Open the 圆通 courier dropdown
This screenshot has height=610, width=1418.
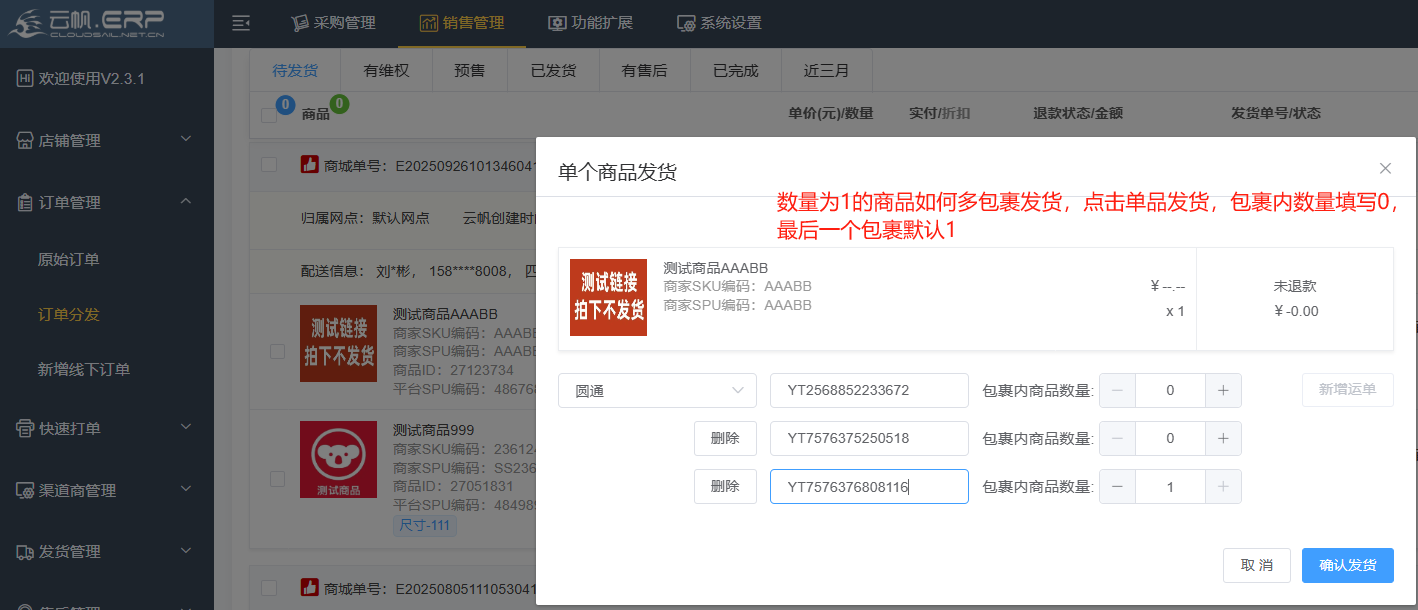click(x=657, y=391)
